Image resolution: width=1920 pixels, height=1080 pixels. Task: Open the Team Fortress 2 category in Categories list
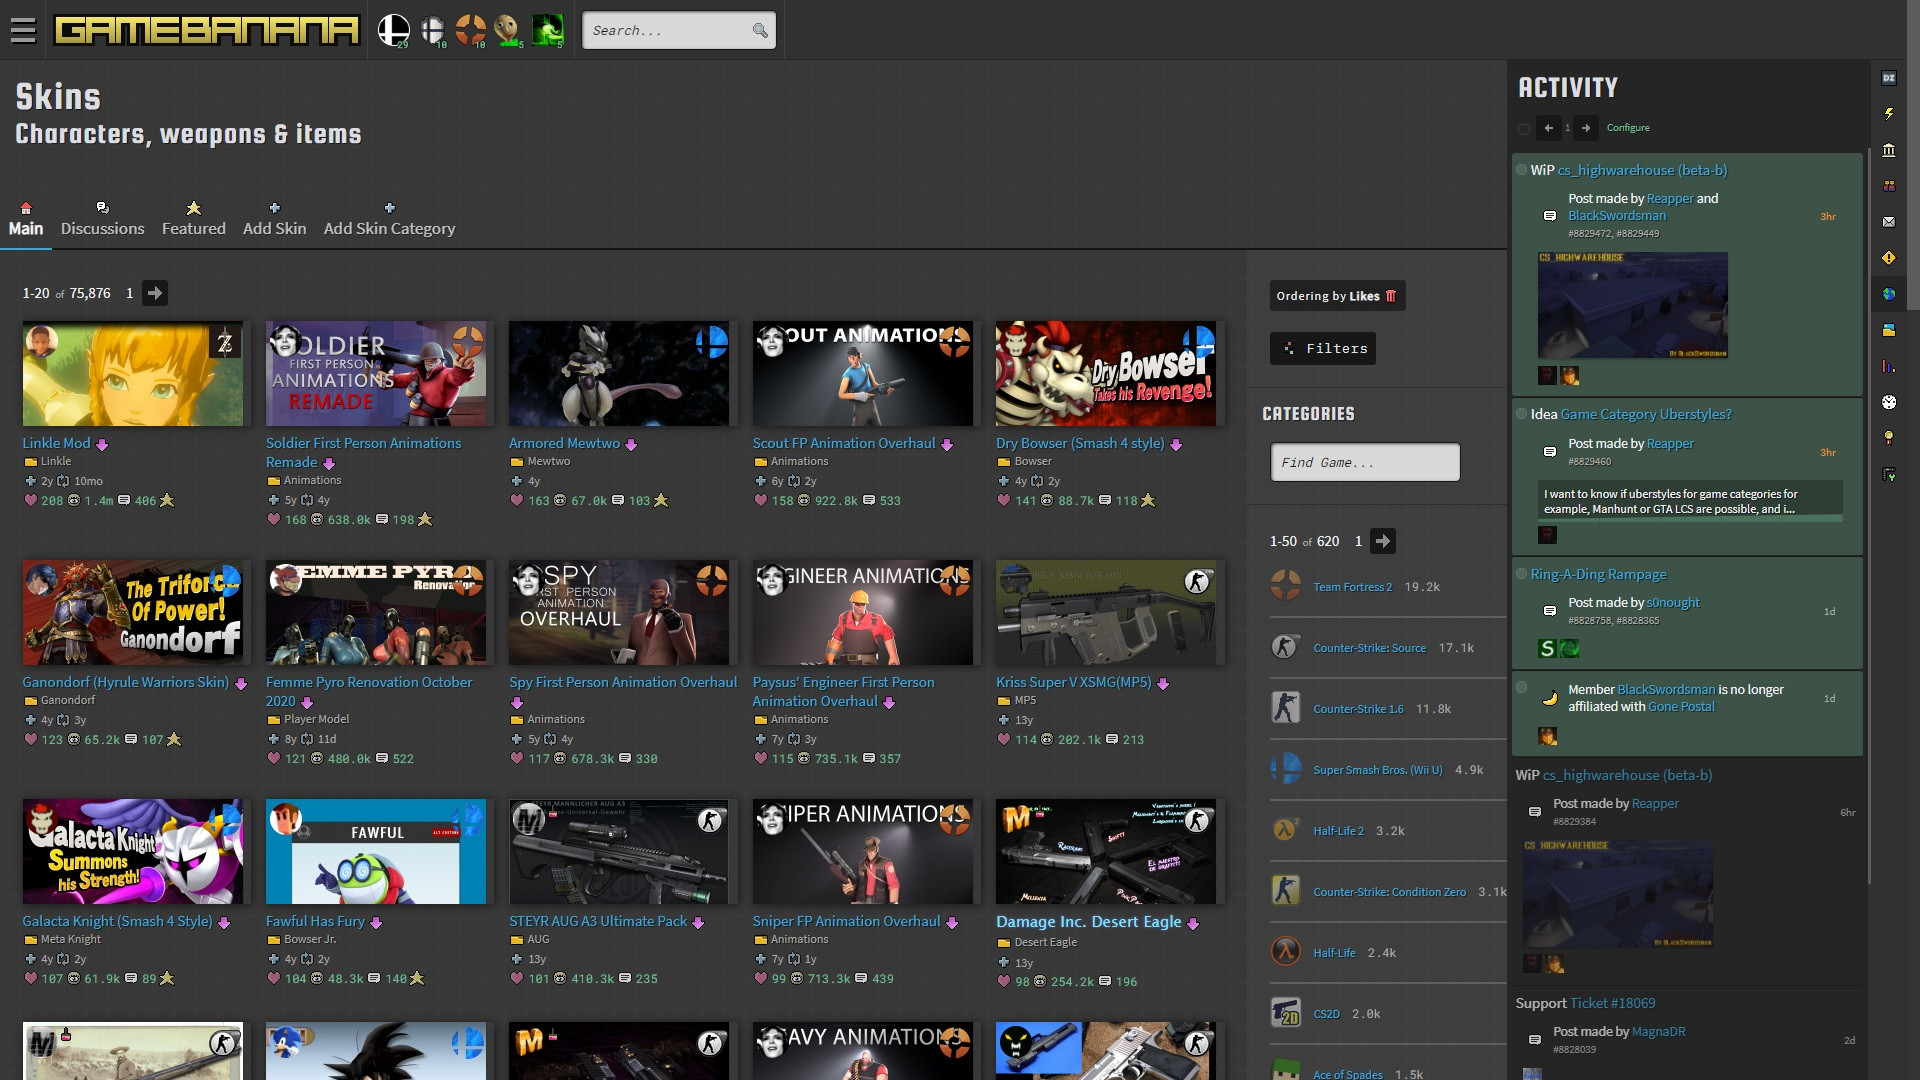pos(1352,587)
